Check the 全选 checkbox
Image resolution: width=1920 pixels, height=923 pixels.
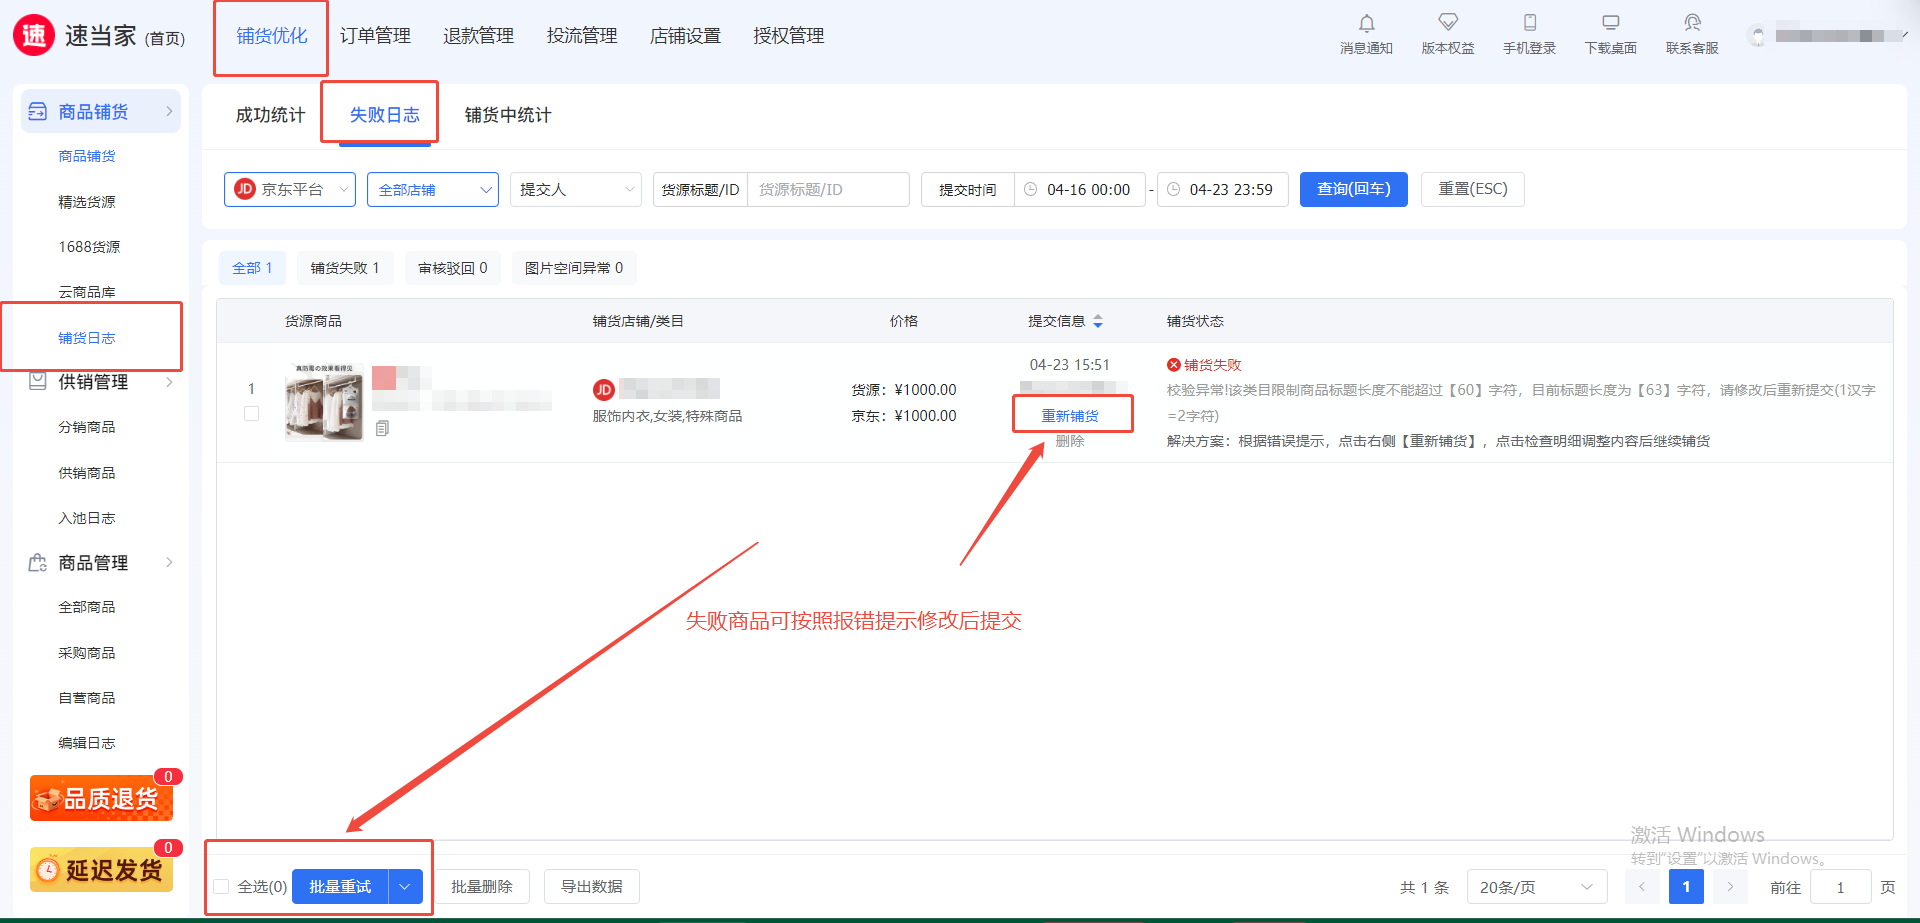coord(222,887)
